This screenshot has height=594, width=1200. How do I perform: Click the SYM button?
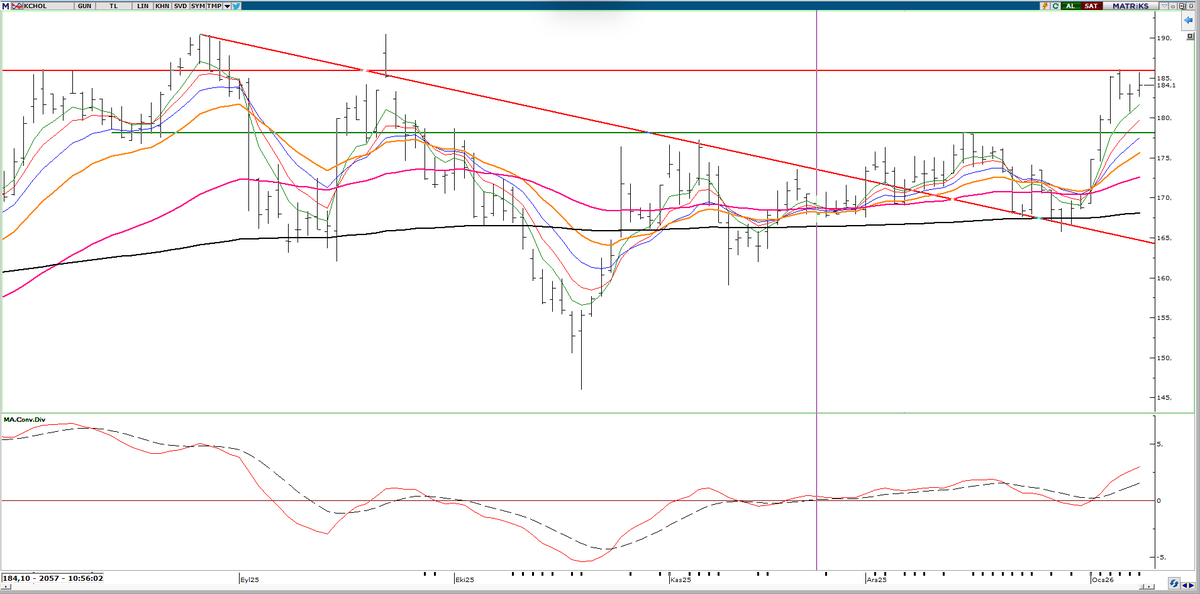[x=197, y=6]
